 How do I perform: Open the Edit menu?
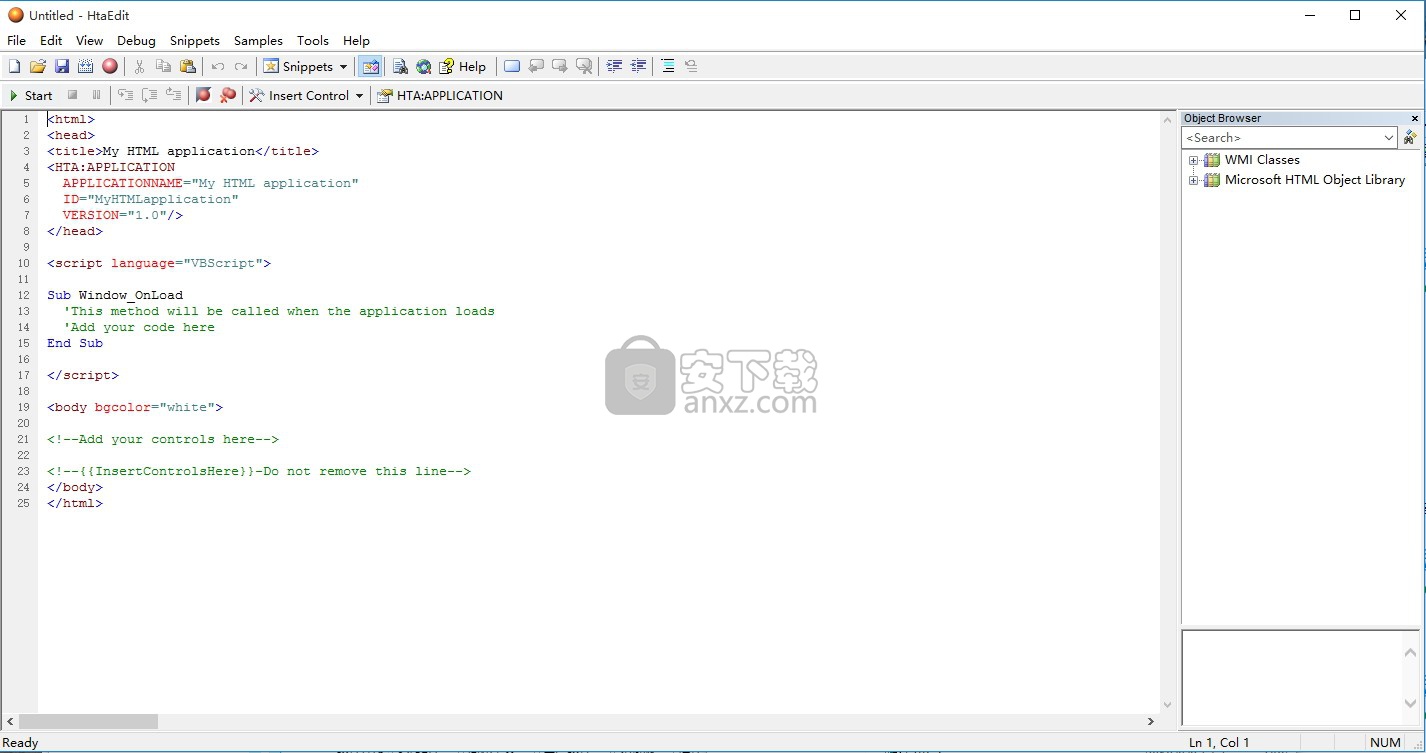[51, 41]
